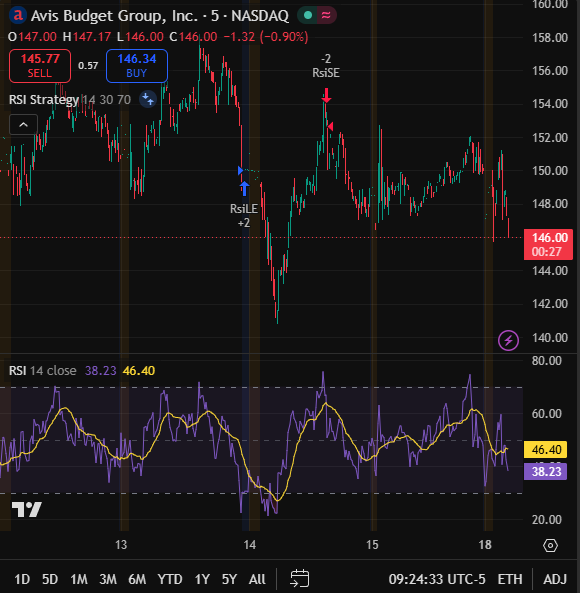Select the 5Y time range
Viewport: 580px width, 593px height.
229,579
